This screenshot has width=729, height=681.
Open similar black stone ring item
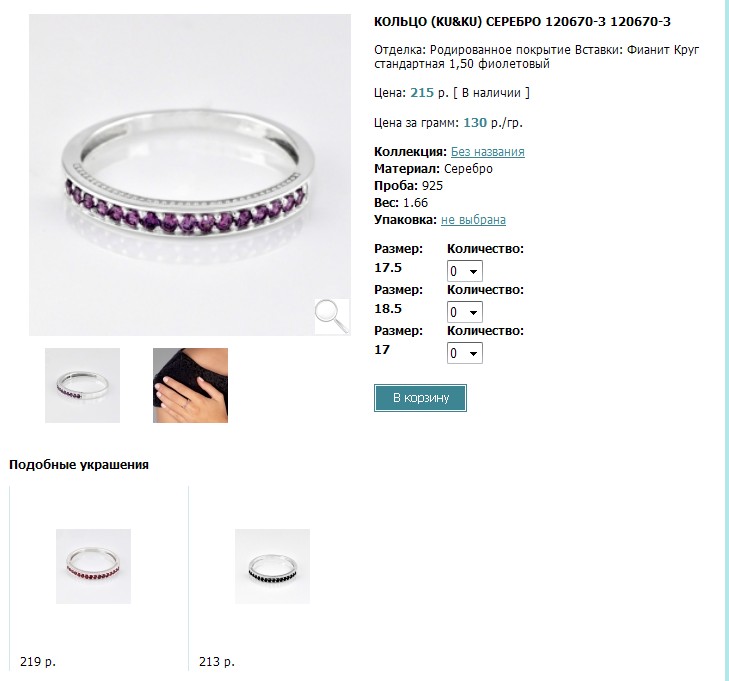(x=272, y=566)
